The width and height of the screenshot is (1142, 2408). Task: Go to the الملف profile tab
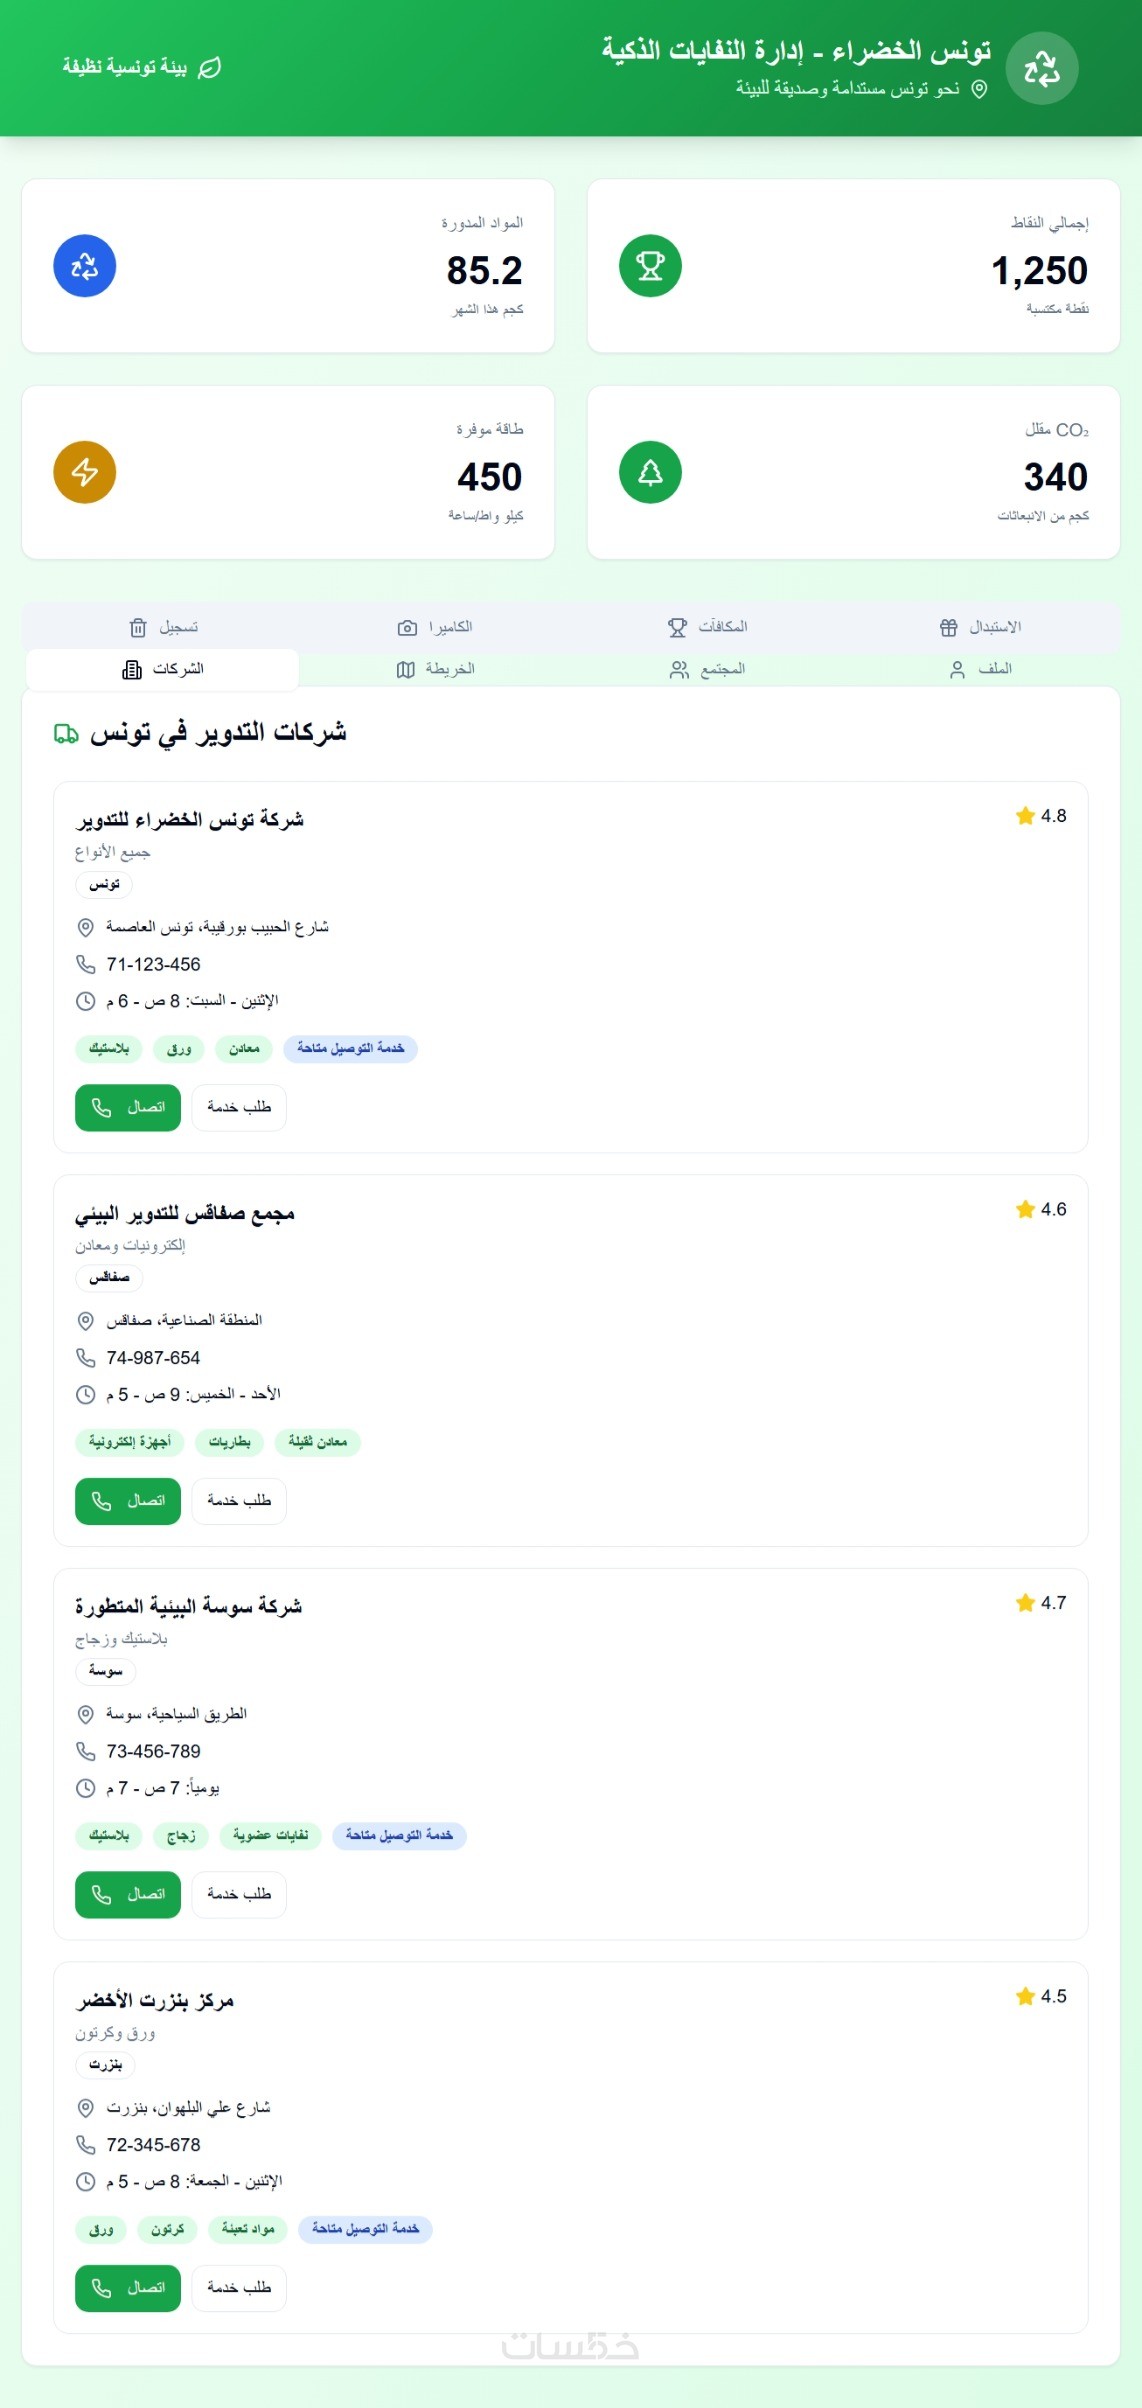pyautogui.click(x=981, y=669)
